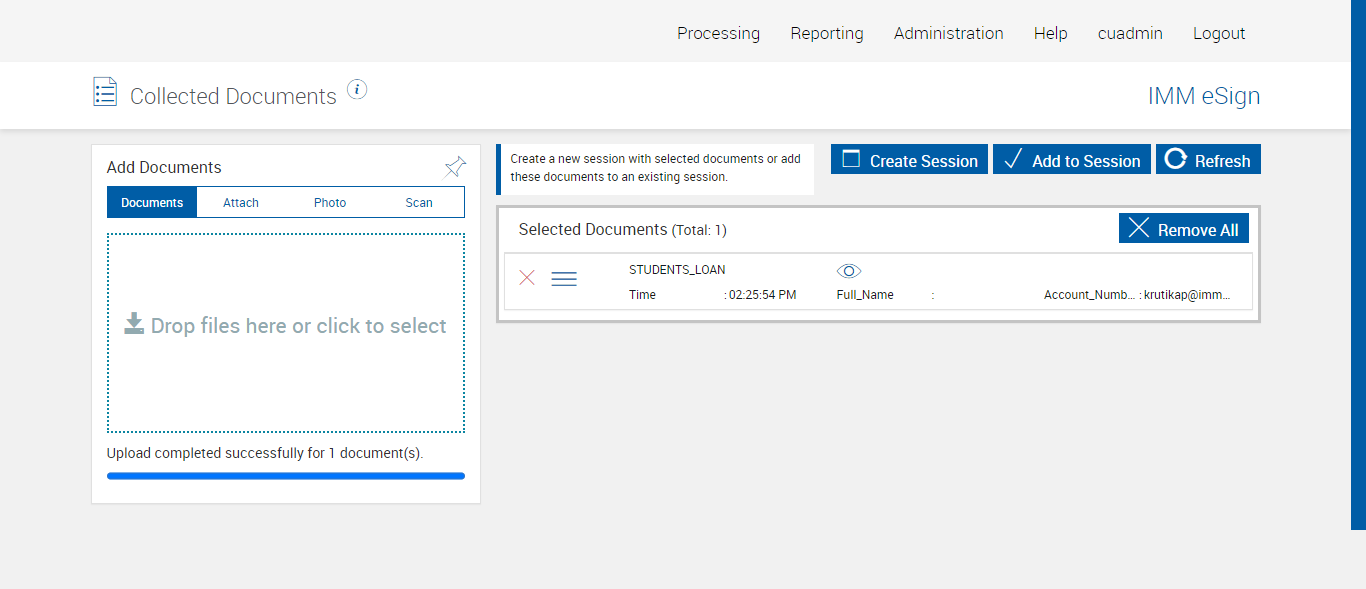
Task: Open the Help menu
Action: click(1050, 33)
